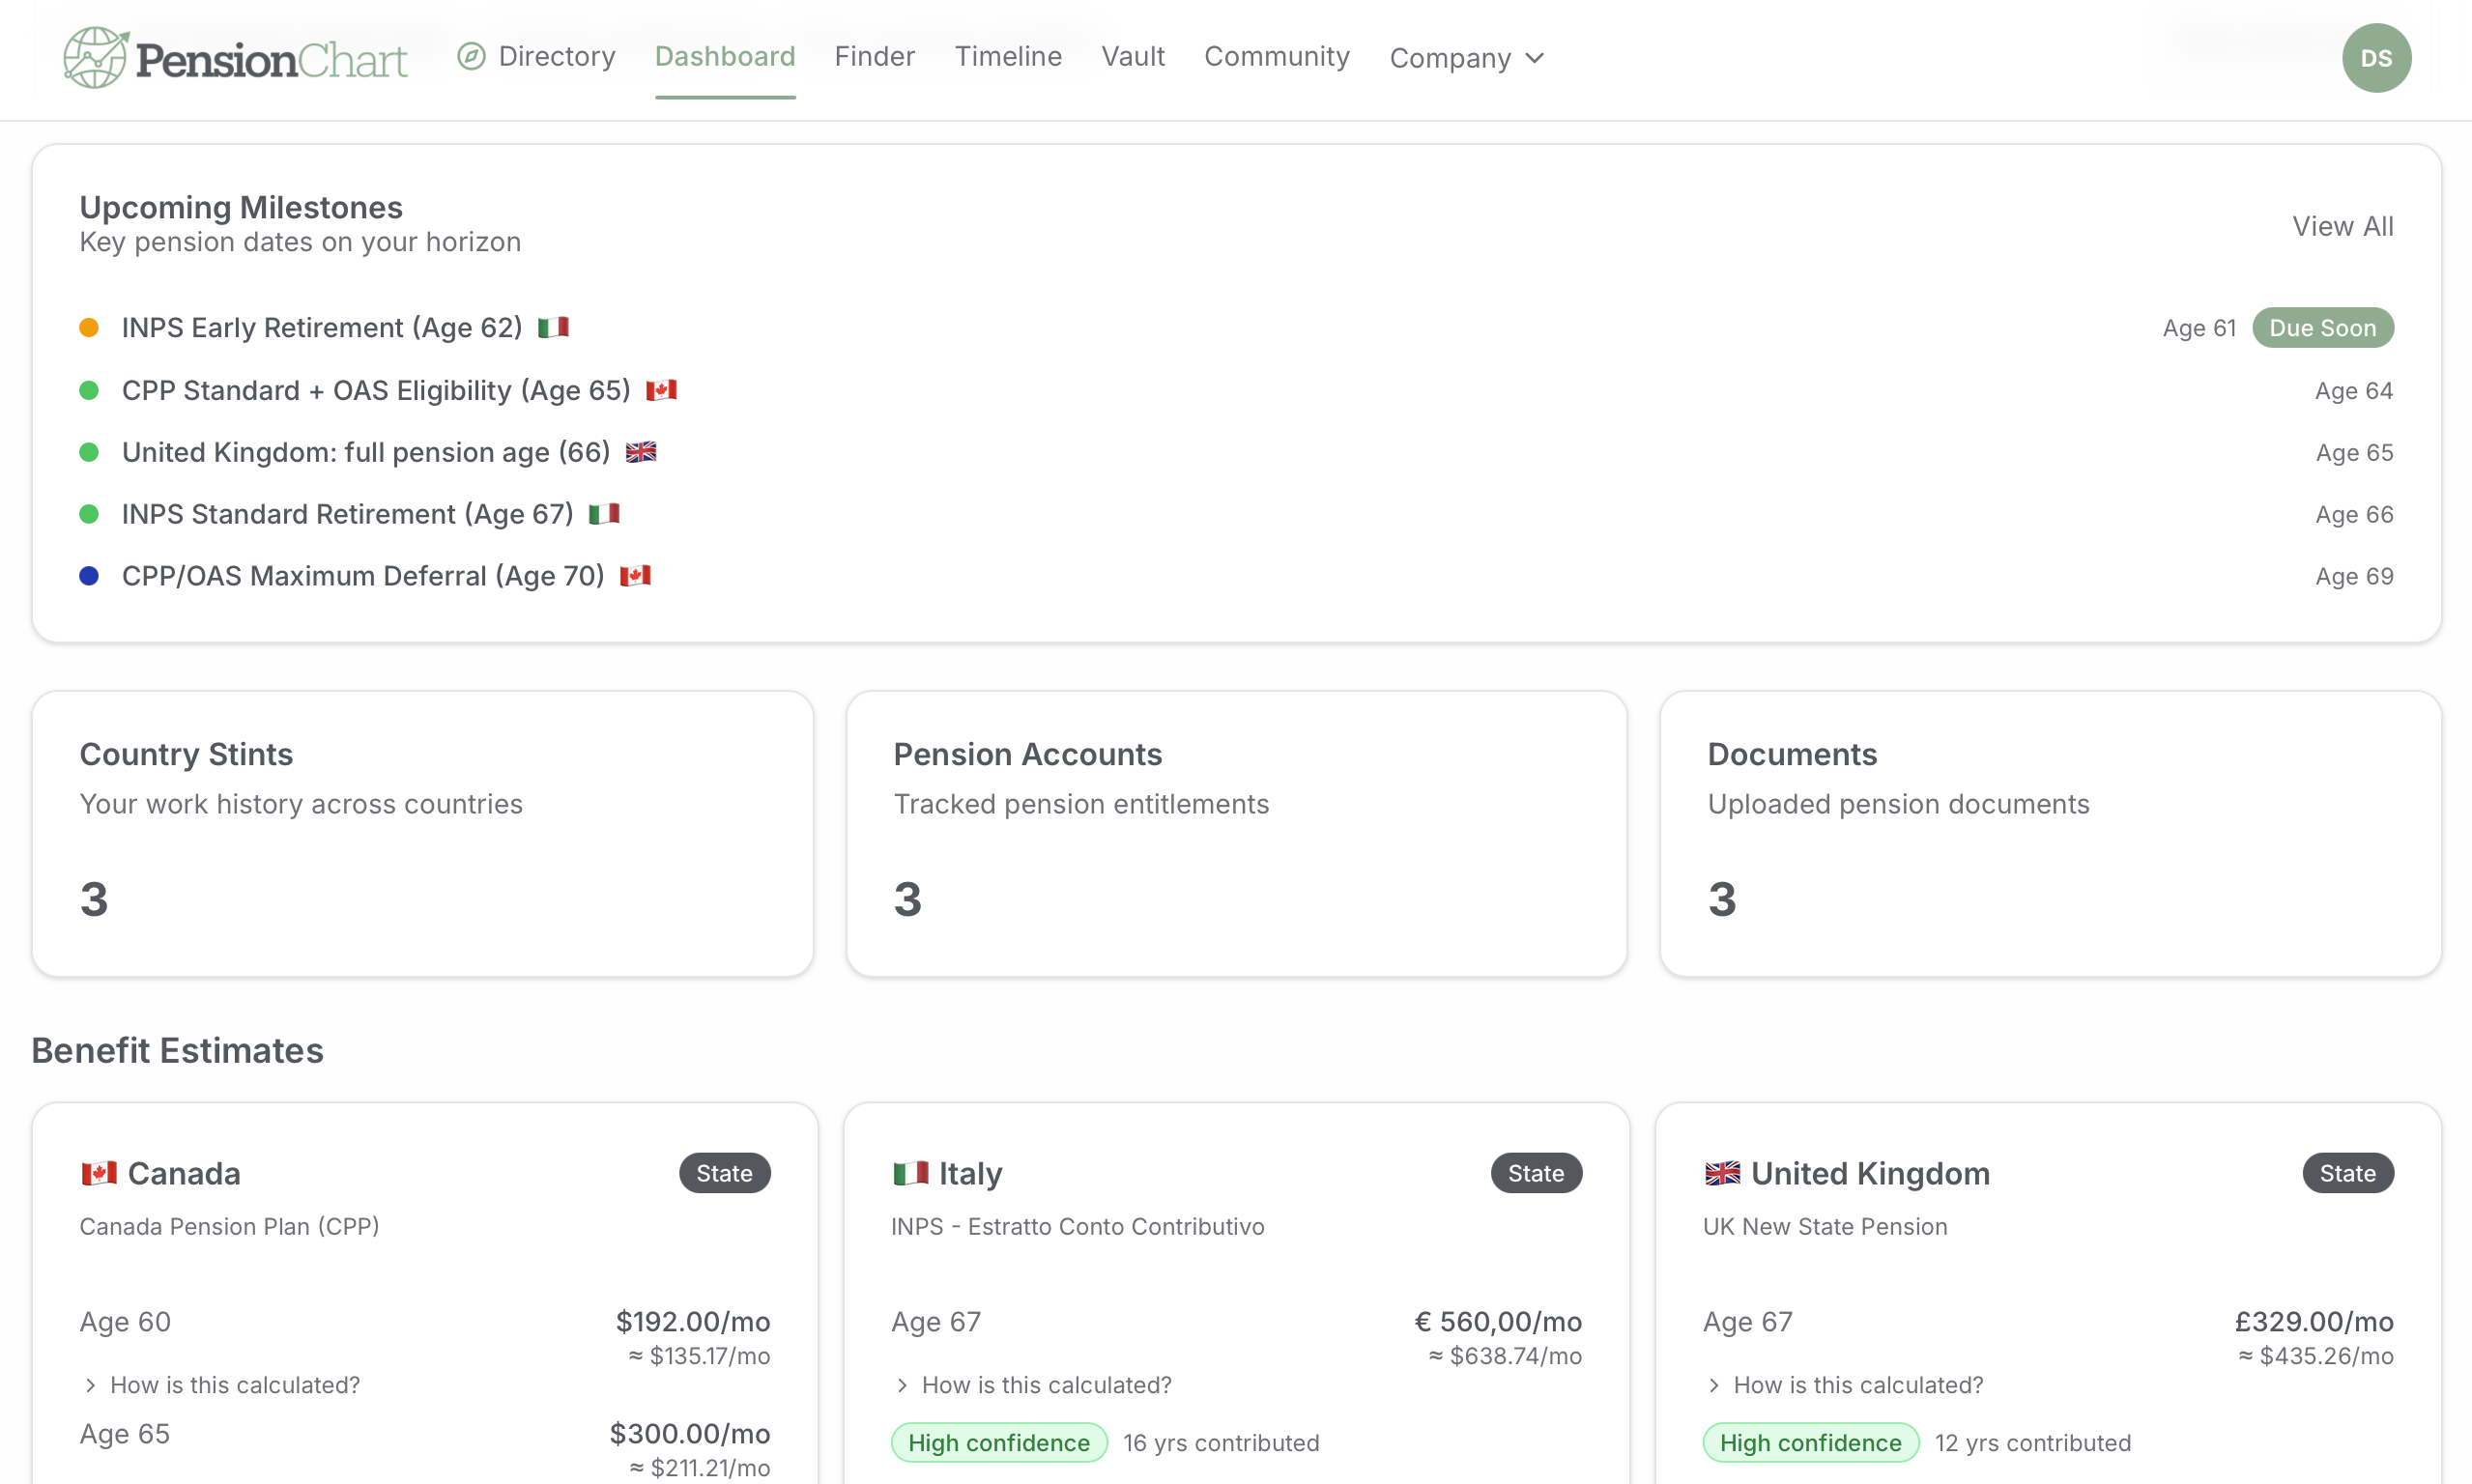Click orange dot for INPS Early Retirement

(89, 328)
